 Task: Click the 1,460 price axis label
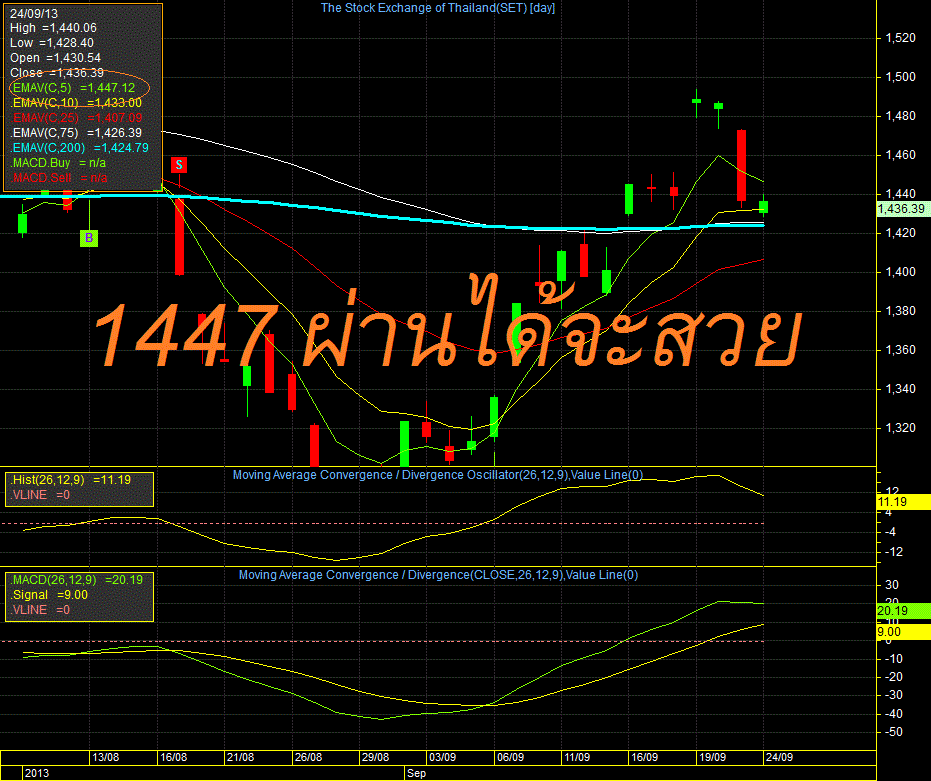900,155
